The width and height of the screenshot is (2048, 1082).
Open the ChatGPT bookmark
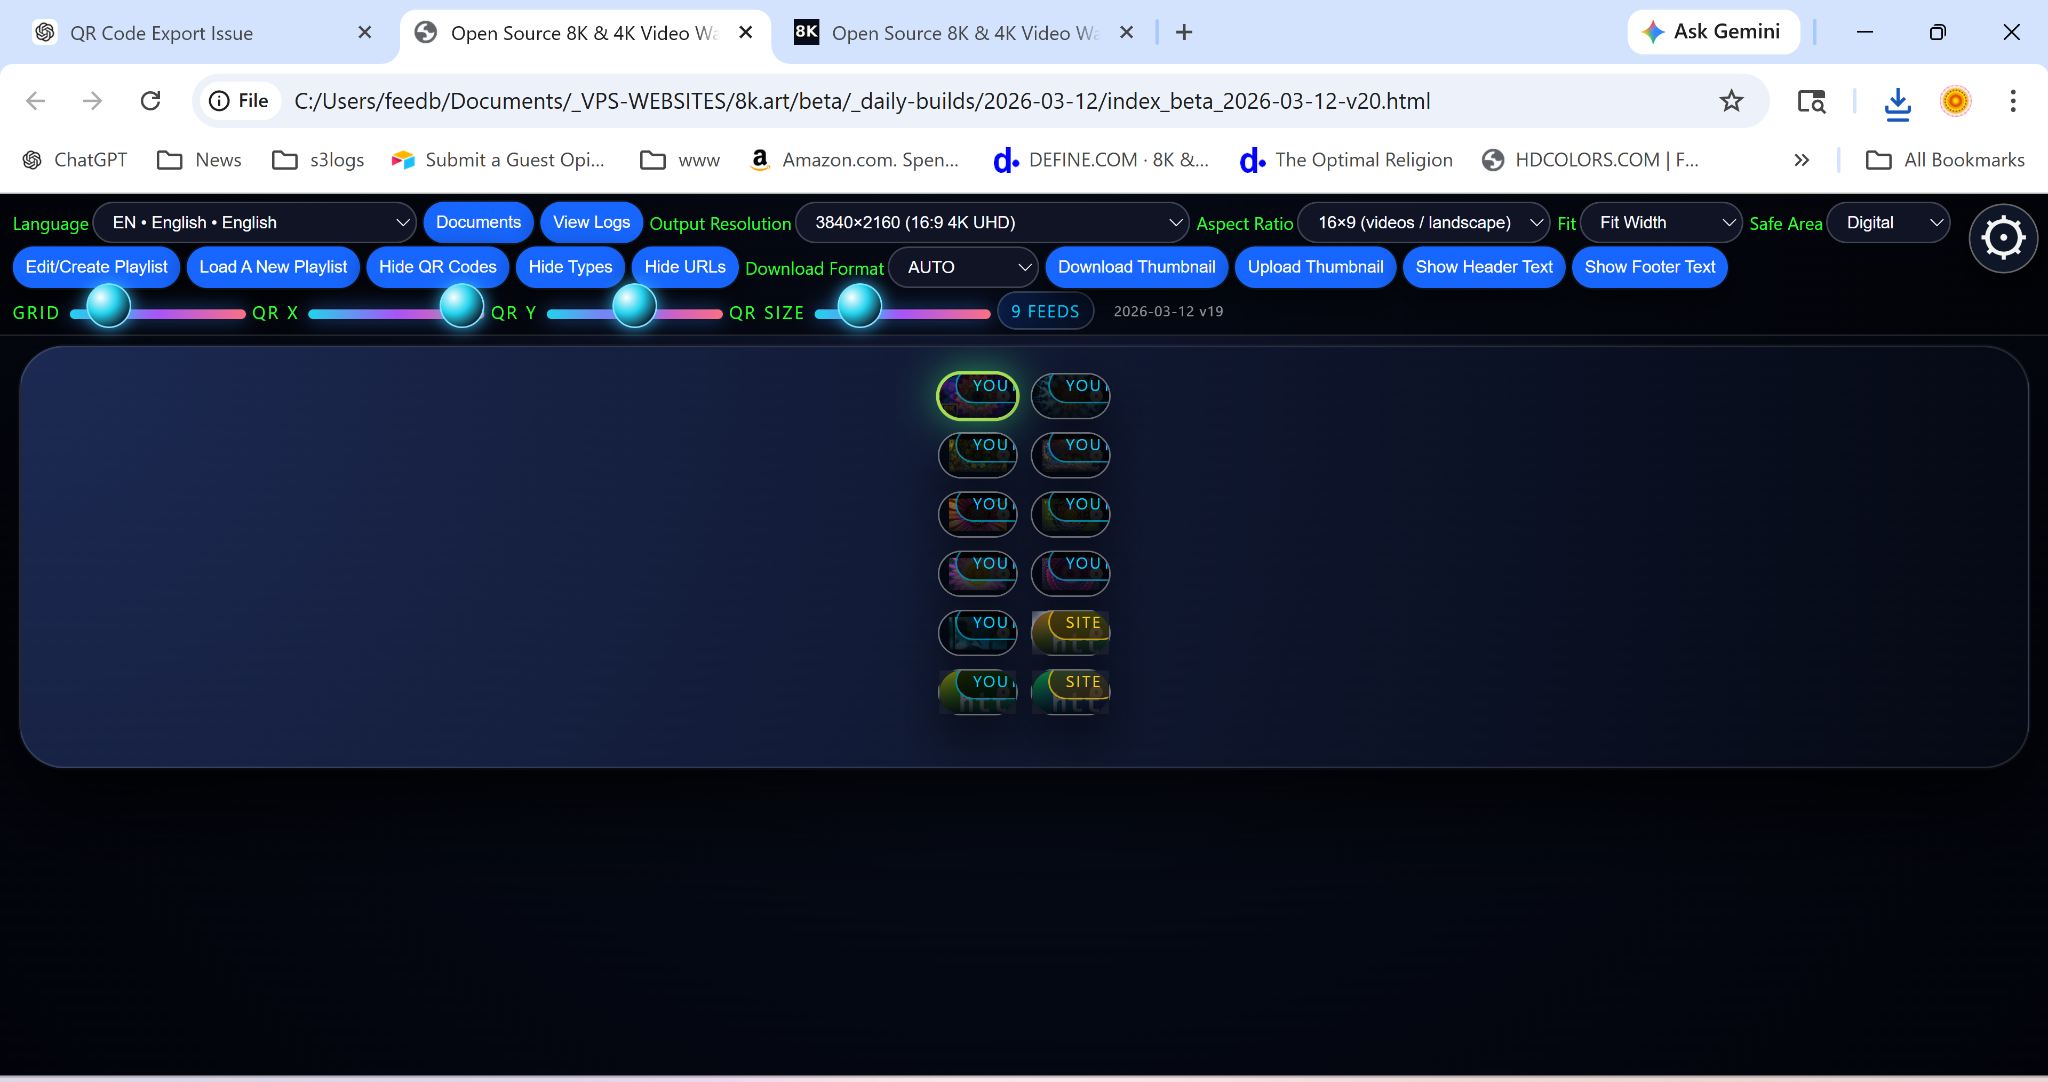click(x=75, y=160)
